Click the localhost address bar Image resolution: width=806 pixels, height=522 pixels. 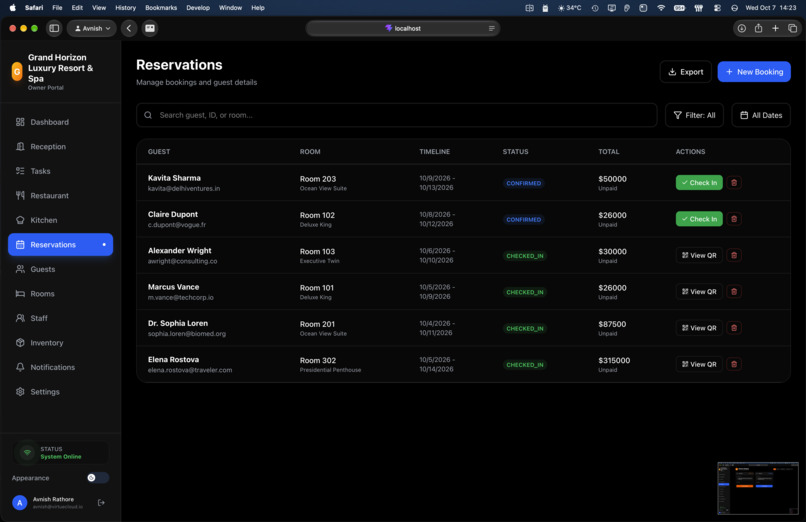coord(403,28)
